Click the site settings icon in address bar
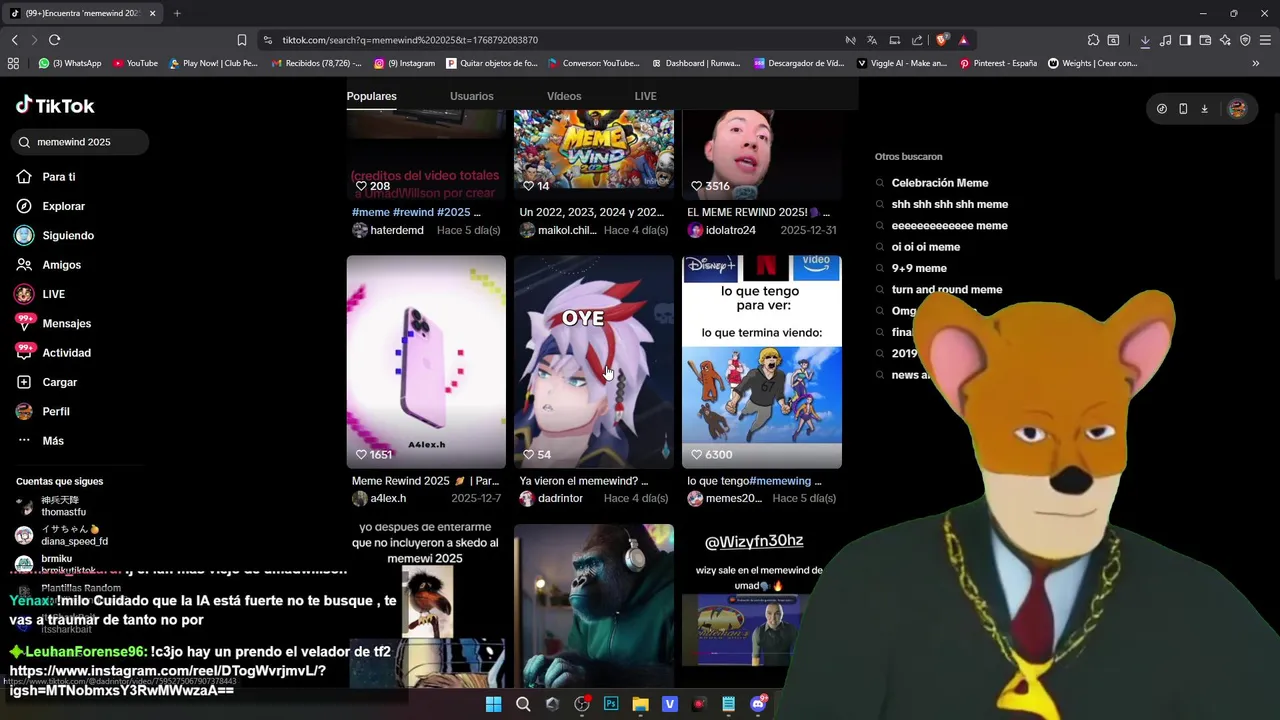Image resolution: width=1280 pixels, height=720 pixels. (x=267, y=40)
